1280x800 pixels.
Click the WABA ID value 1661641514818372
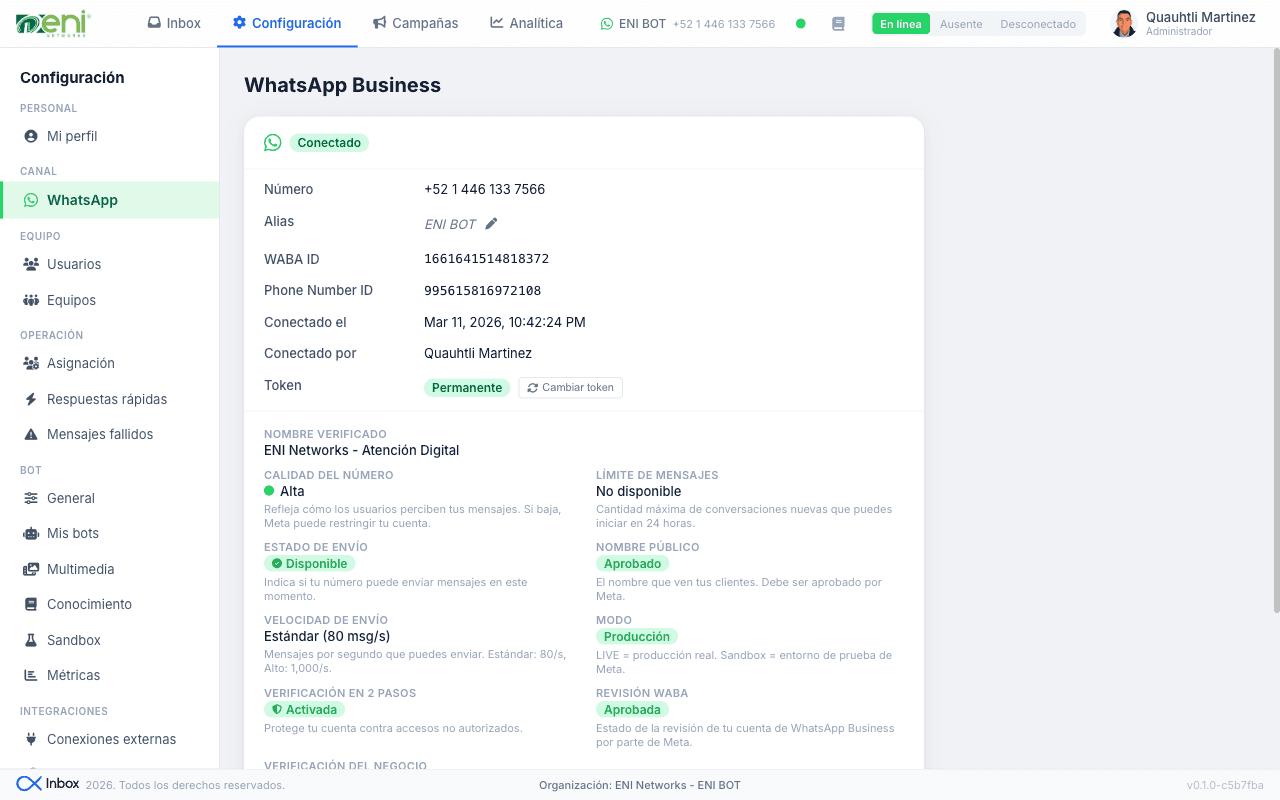487,259
